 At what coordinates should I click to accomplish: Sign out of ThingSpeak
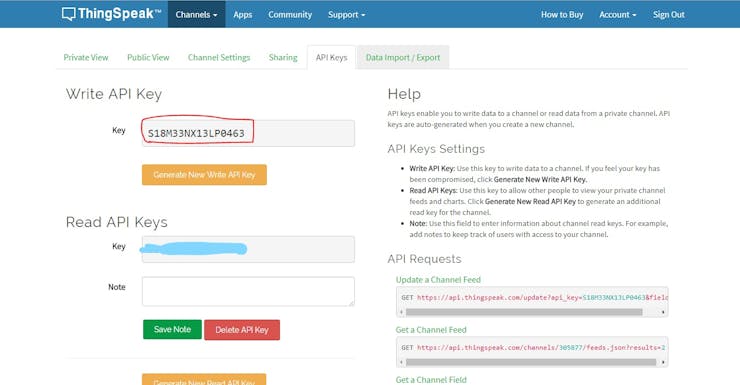(x=668, y=15)
